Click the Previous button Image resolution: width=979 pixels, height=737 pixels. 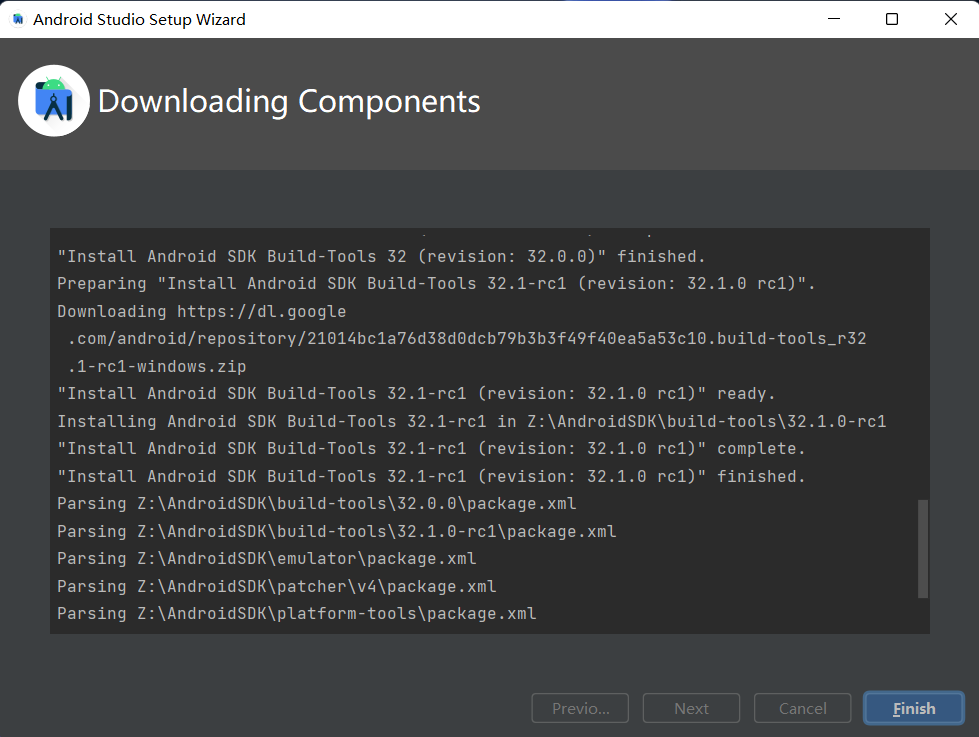(x=580, y=708)
